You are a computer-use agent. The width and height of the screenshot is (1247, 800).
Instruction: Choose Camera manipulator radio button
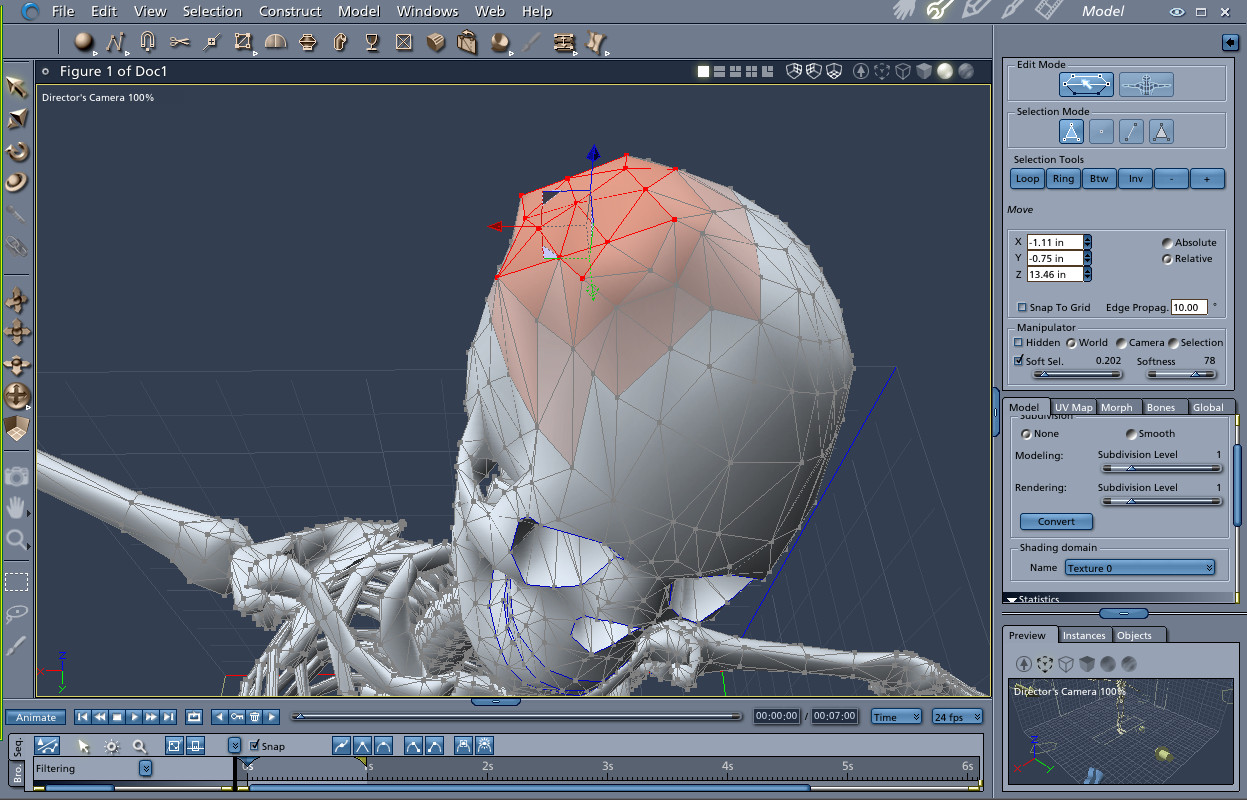click(1121, 343)
